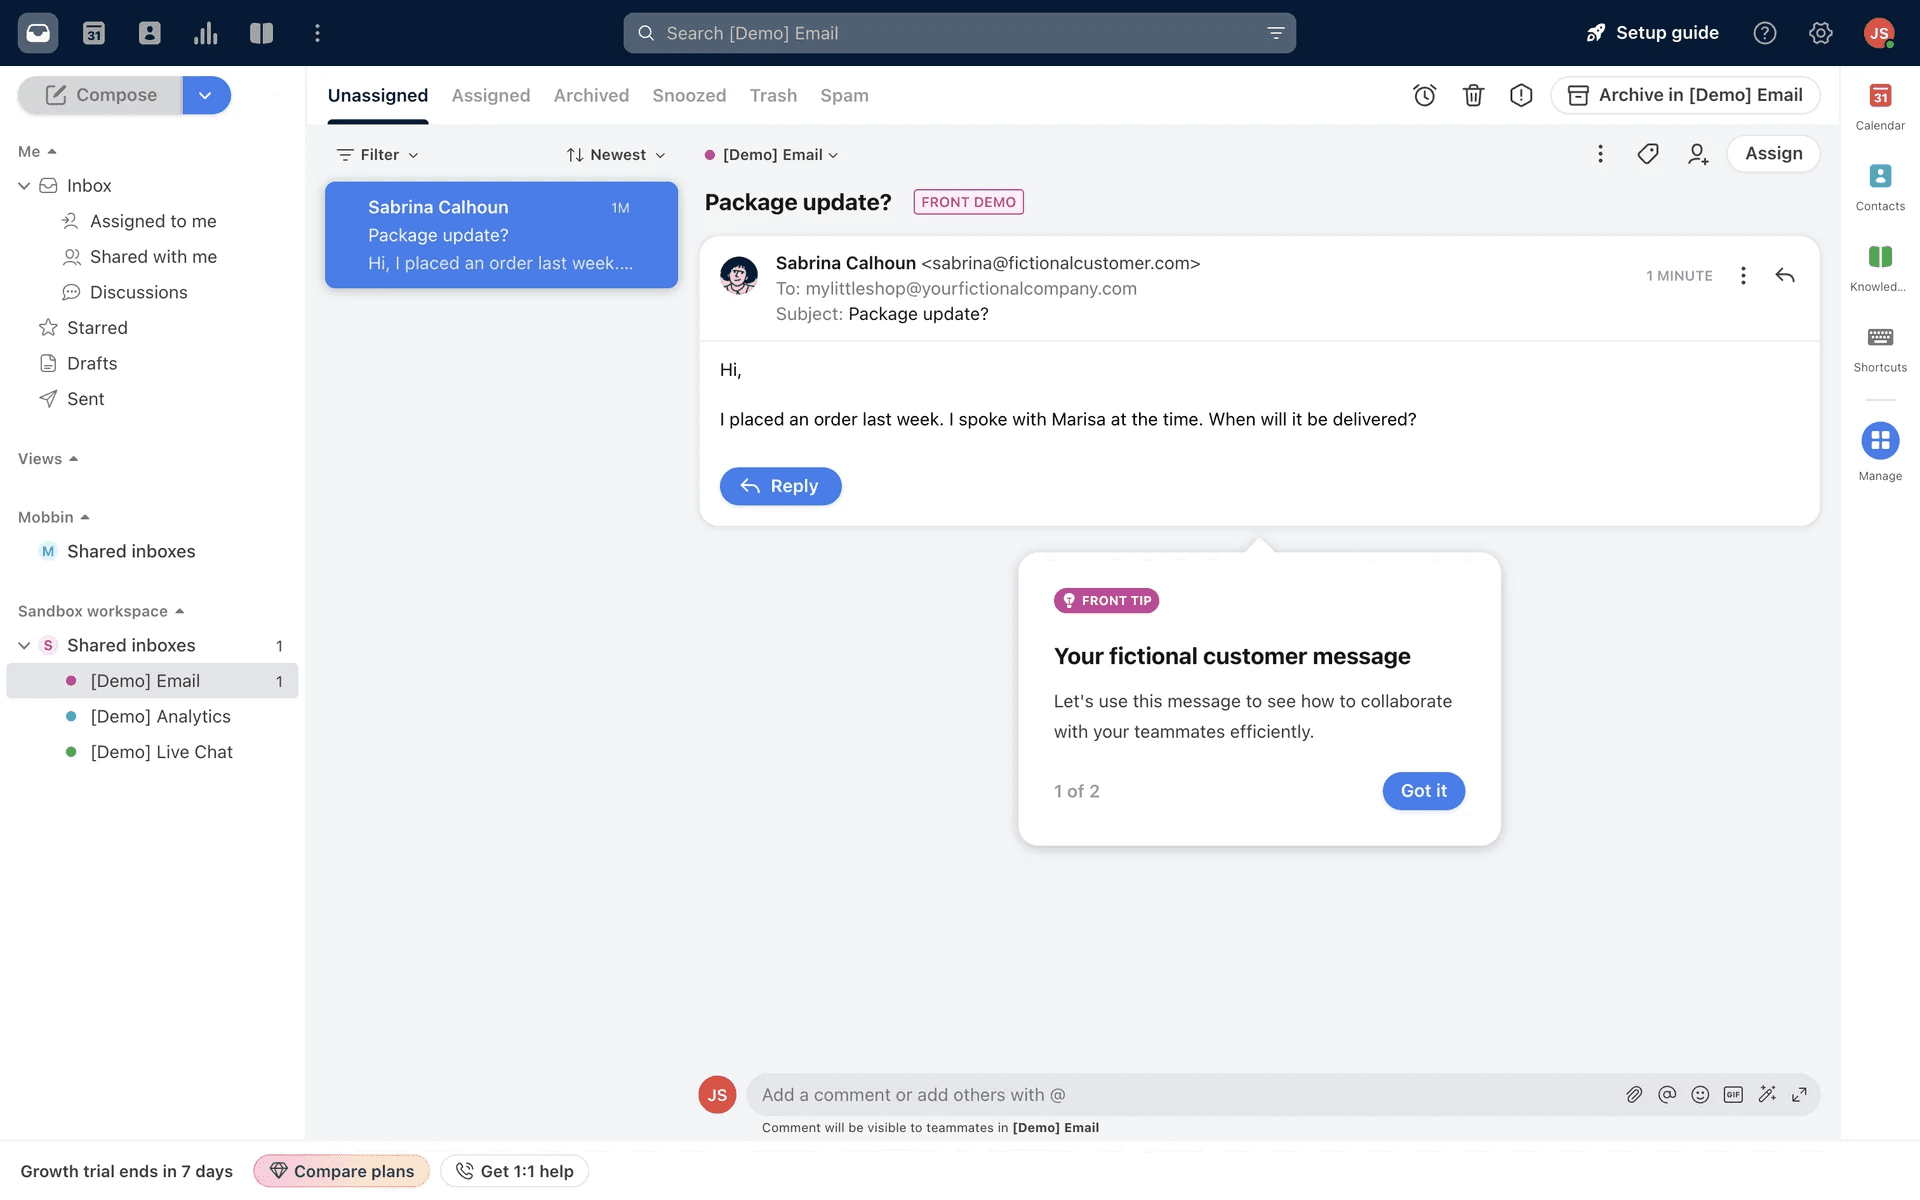This screenshot has width=1920, height=1200.
Task: Switch to the Snoozed tab
Action: (689, 96)
